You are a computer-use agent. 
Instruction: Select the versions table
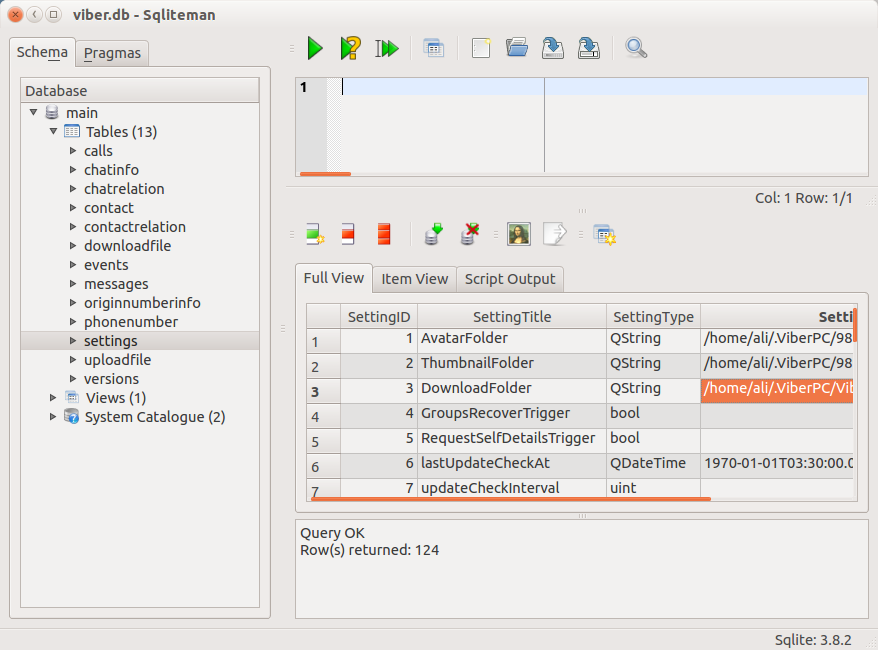pos(111,379)
